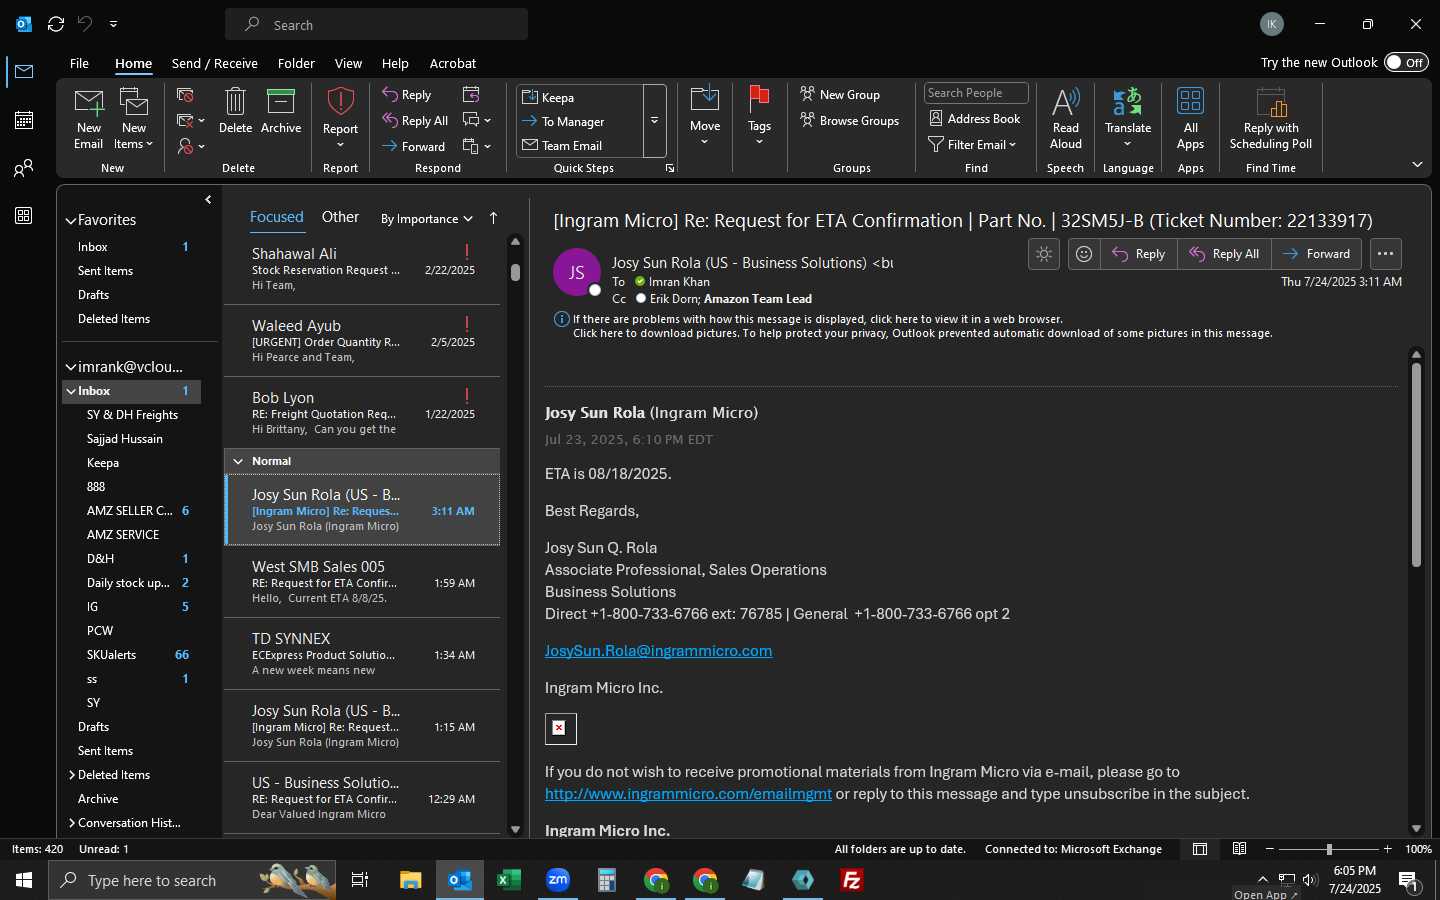1440x900 pixels.
Task: Toggle the Try the new Outlook switch
Action: [1406, 63]
